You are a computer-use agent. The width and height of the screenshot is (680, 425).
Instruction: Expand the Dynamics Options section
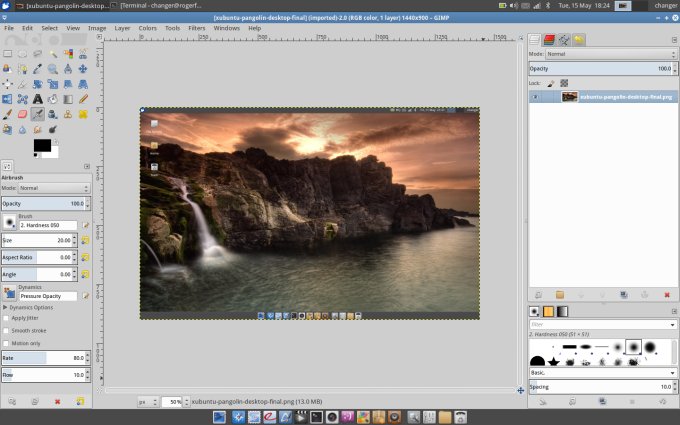[x=5, y=307]
